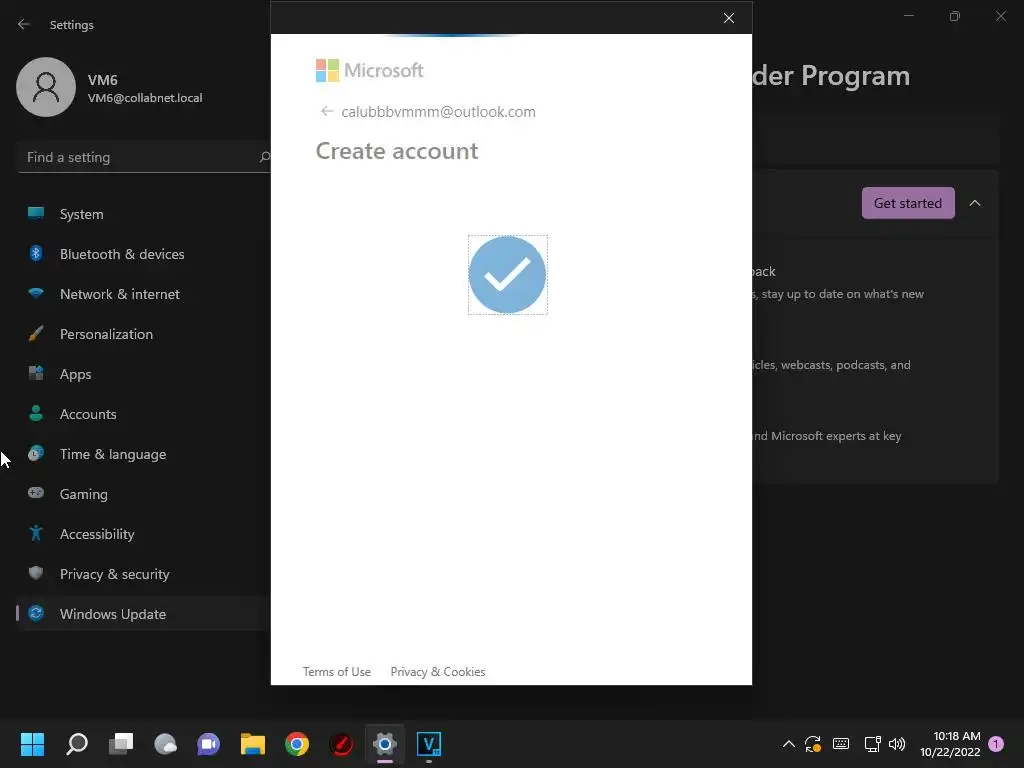Click the Apps grid icon in sidebar

pos(36,373)
